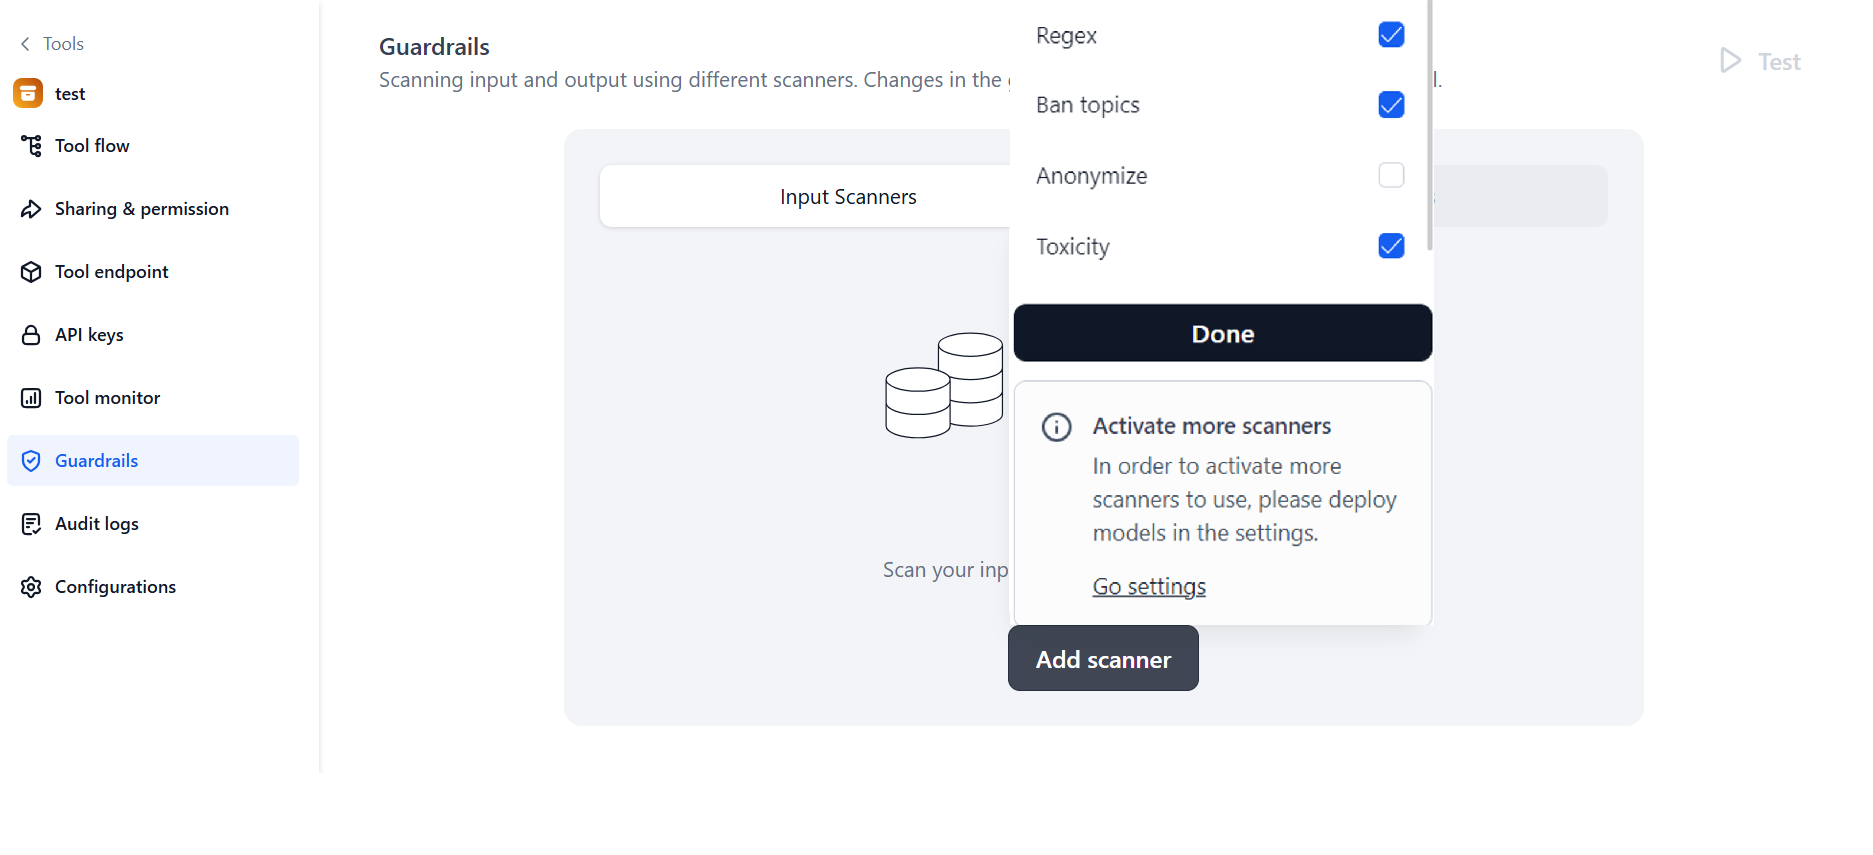Click the Guardrails shield icon
The height and width of the screenshot is (855, 1873).
point(31,461)
